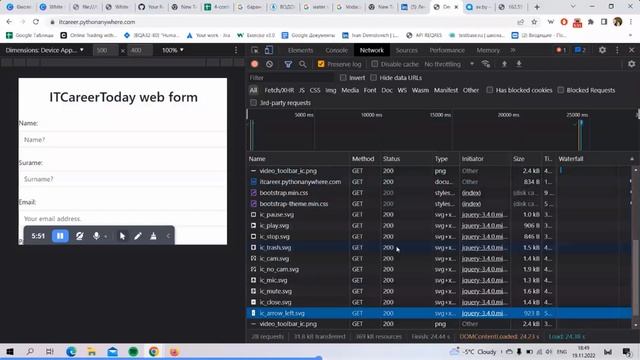Click the request list vertical scrollbar
Image resolution: width=640 pixels, height=360 pixels.
pyautogui.click(x=636, y=278)
